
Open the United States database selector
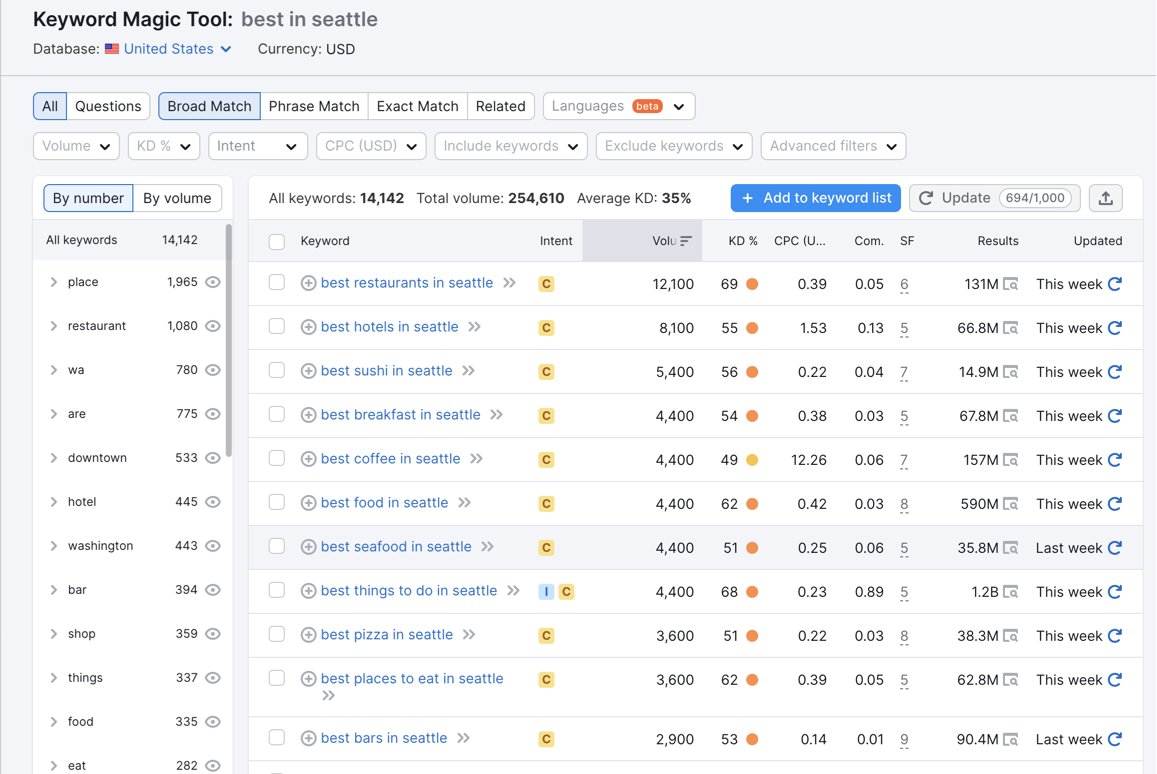coord(177,49)
